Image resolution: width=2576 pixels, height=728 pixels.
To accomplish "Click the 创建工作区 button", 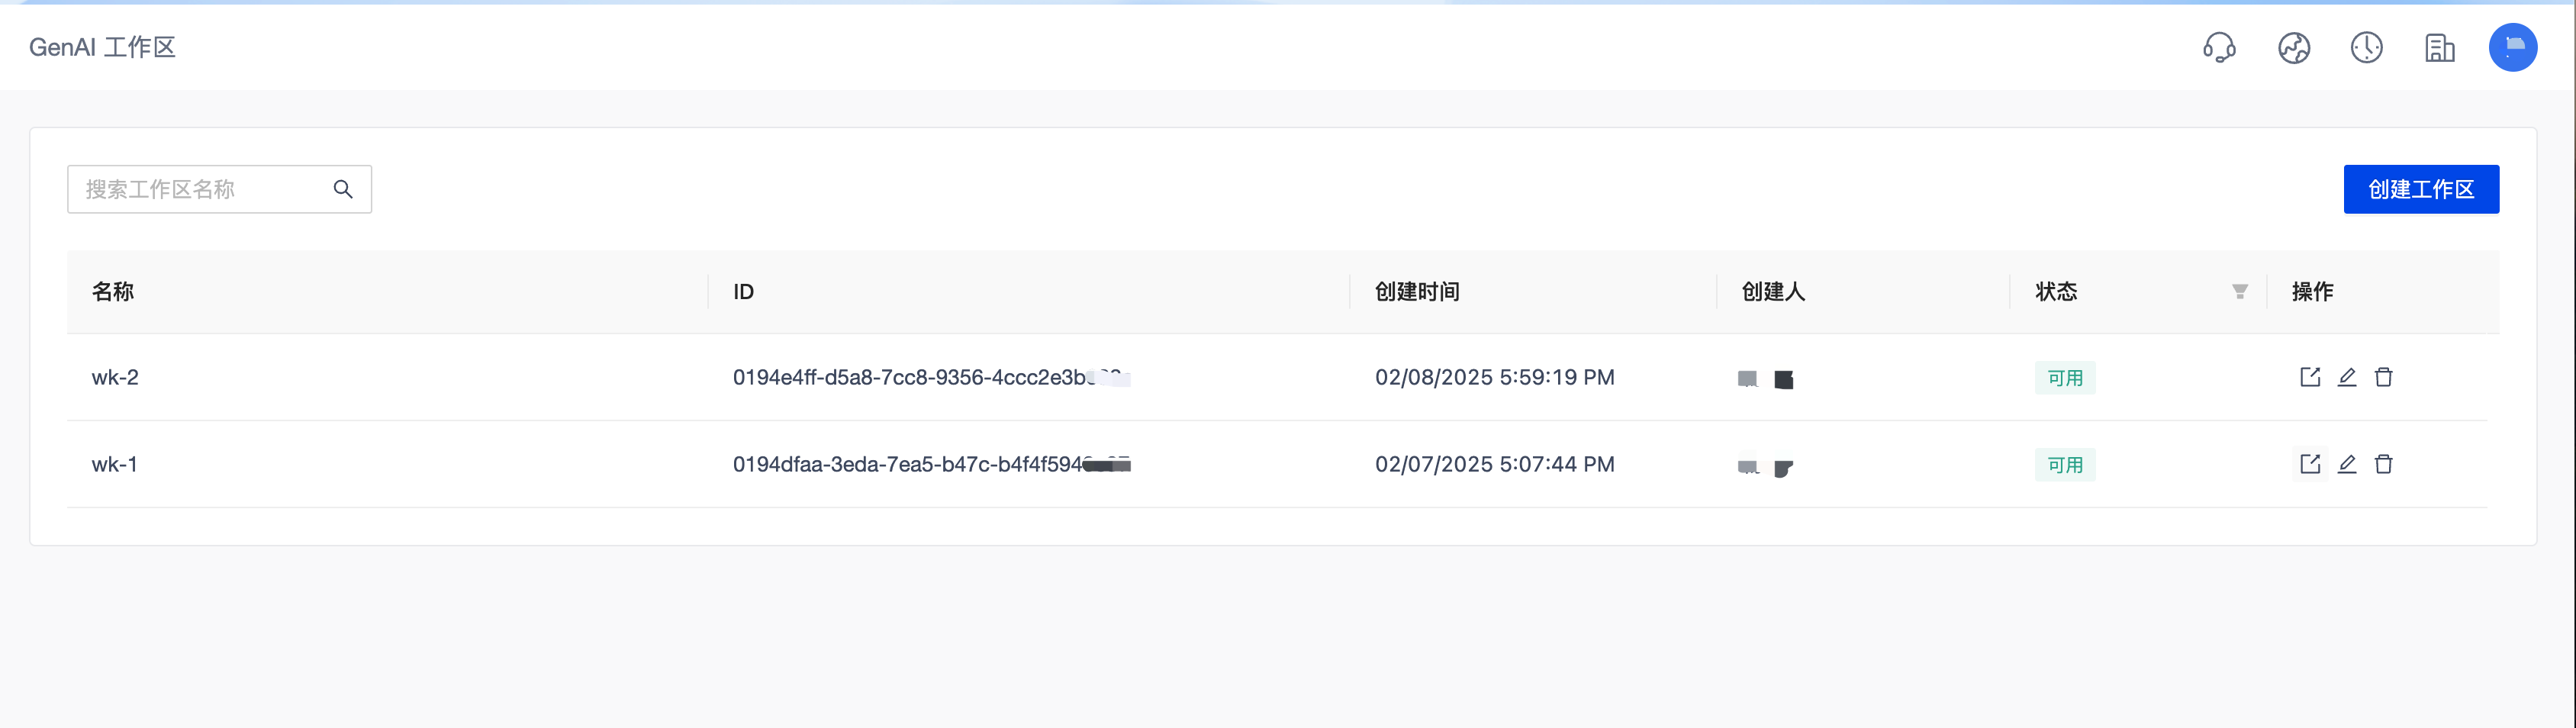I will [x=2421, y=189].
